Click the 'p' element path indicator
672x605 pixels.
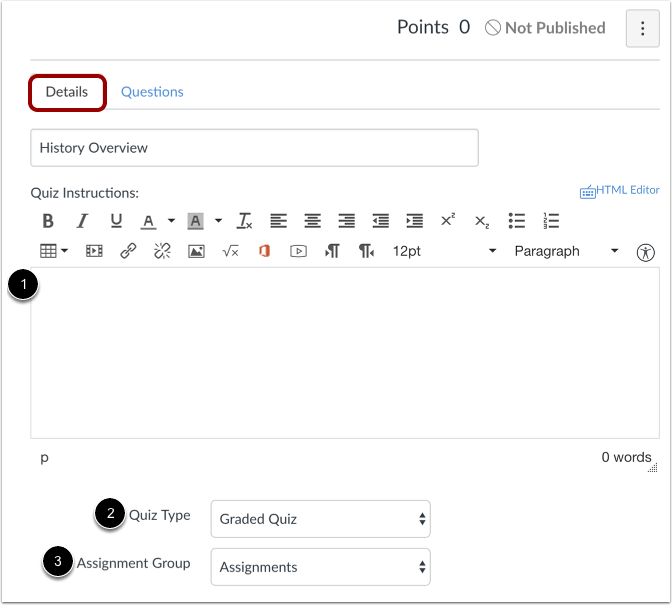pyautogui.click(x=45, y=458)
